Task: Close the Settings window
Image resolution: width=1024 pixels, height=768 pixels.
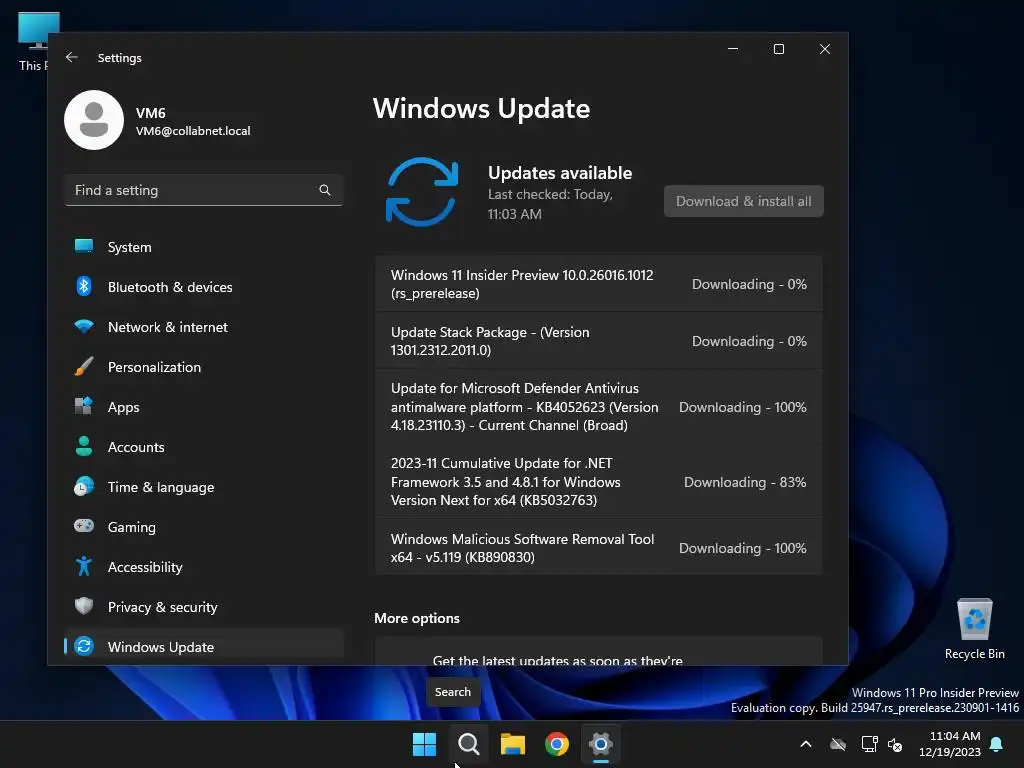Action: tap(825, 49)
